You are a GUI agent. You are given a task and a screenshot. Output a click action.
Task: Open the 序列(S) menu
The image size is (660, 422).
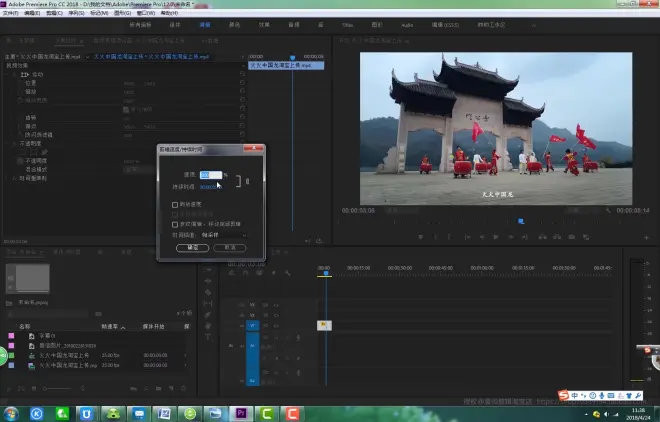(x=76, y=13)
